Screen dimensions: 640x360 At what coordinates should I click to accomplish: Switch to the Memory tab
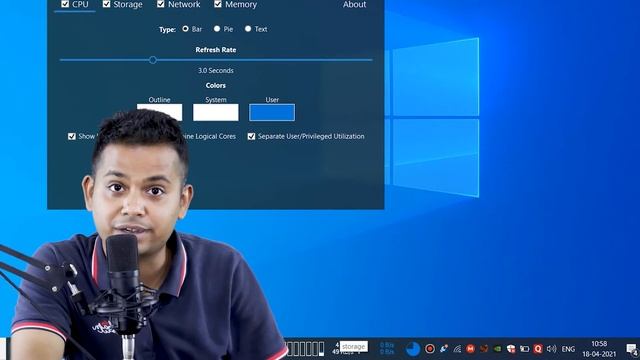241,4
